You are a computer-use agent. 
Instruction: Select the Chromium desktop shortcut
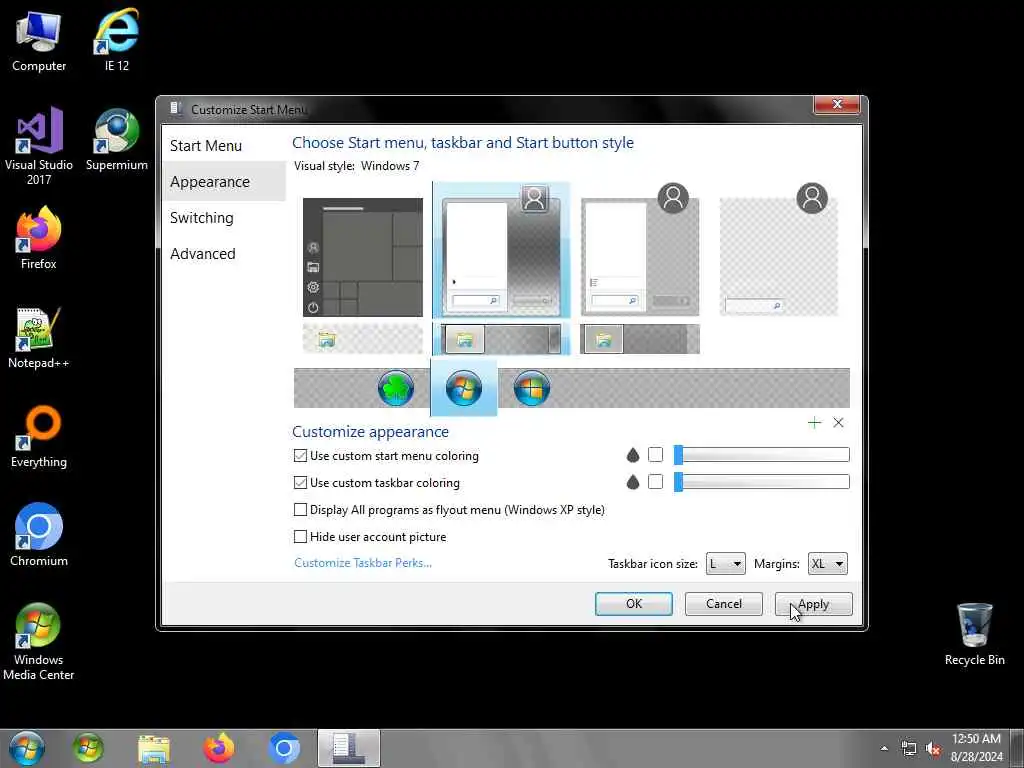pos(39,535)
